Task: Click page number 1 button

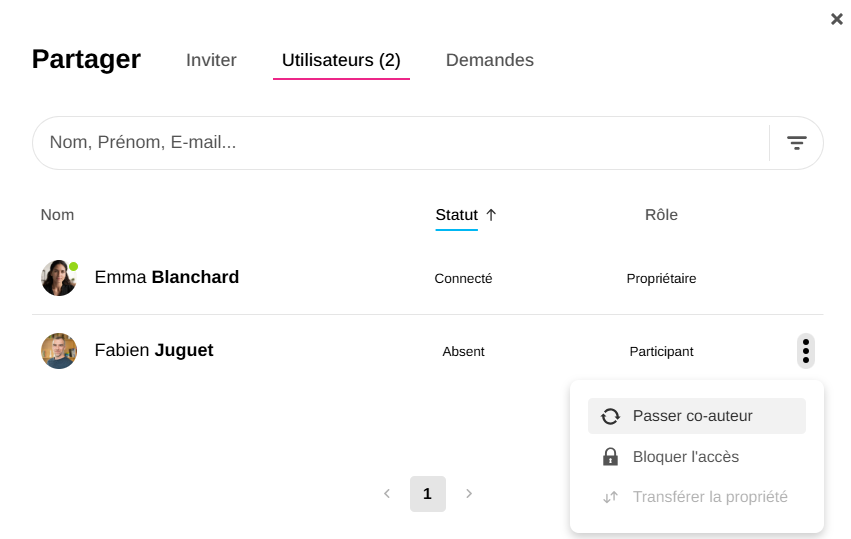Action: 428,494
